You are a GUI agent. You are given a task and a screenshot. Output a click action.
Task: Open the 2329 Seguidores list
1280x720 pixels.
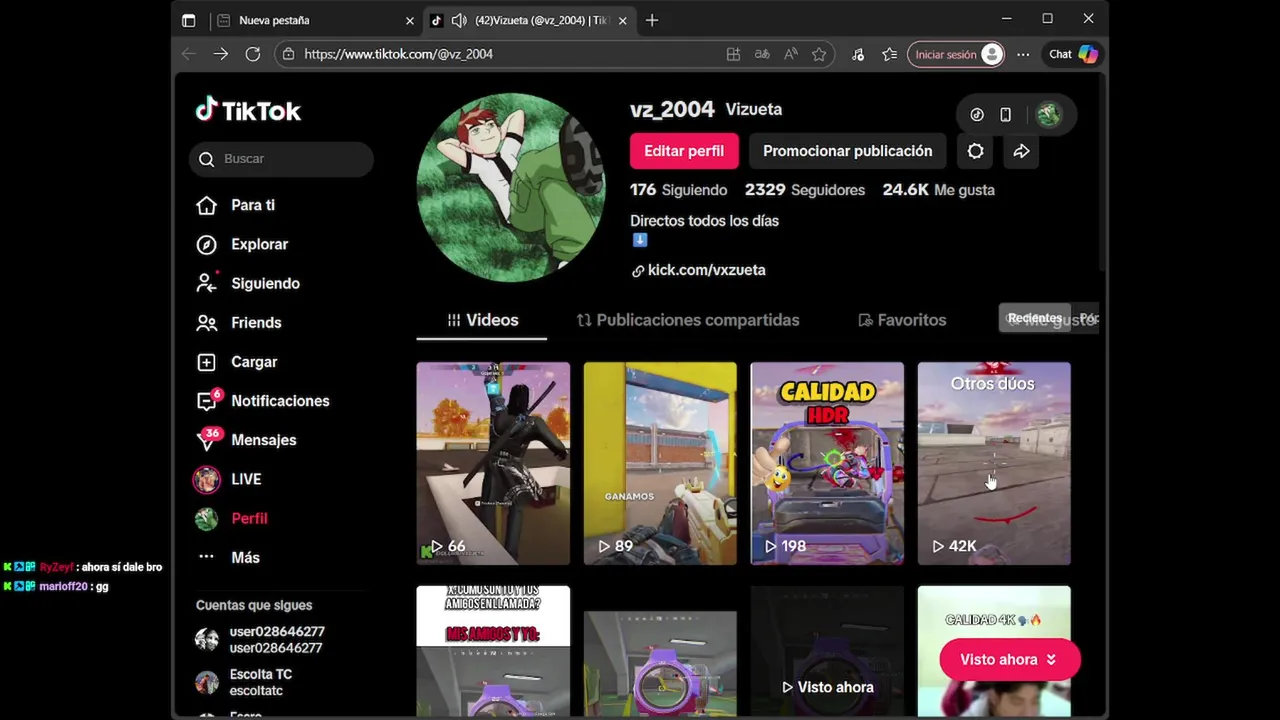pos(805,190)
